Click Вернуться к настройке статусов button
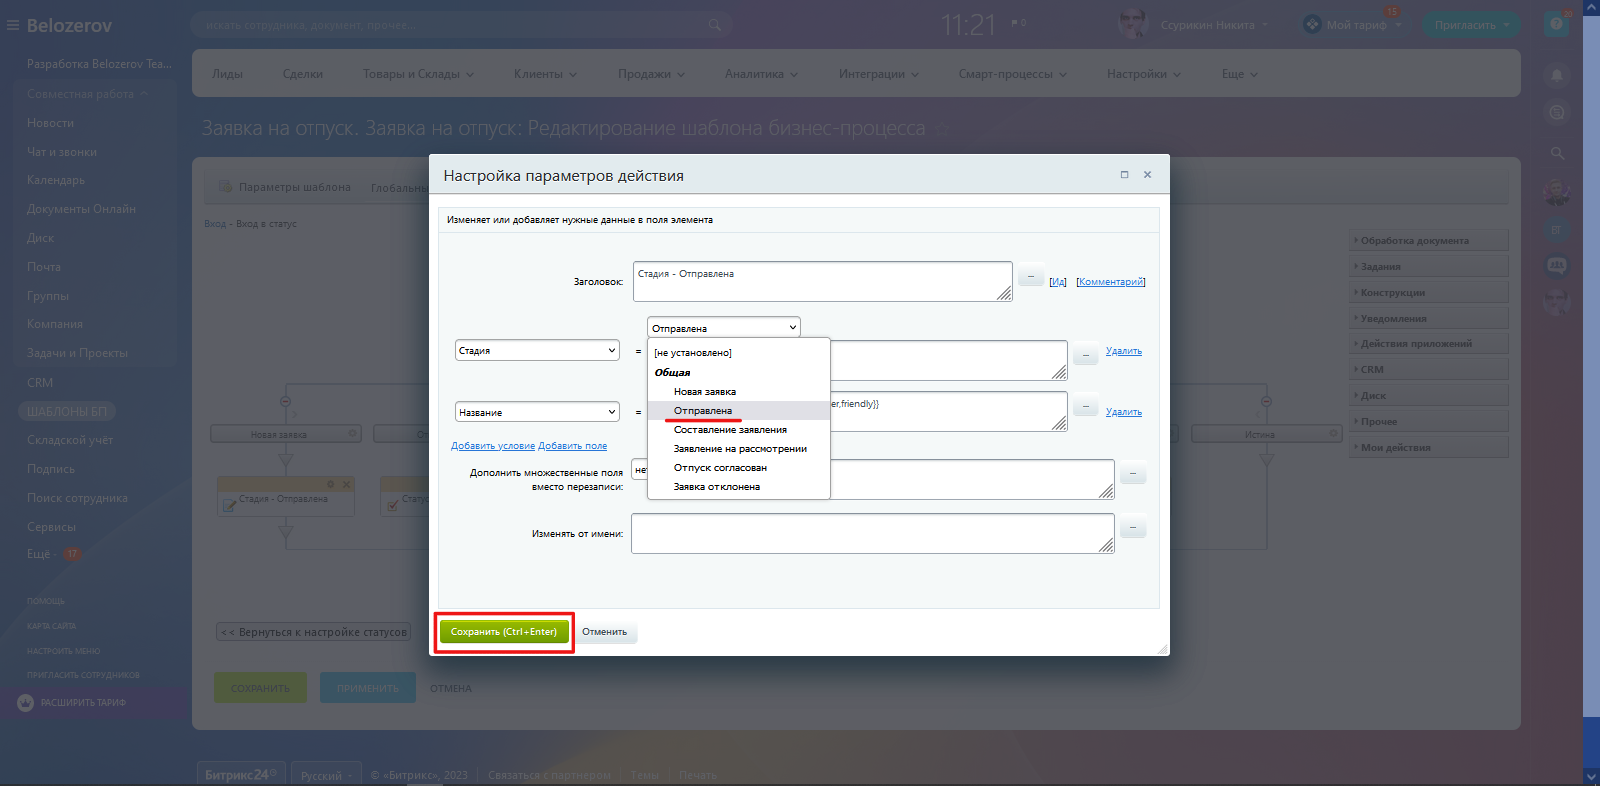 coord(314,632)
